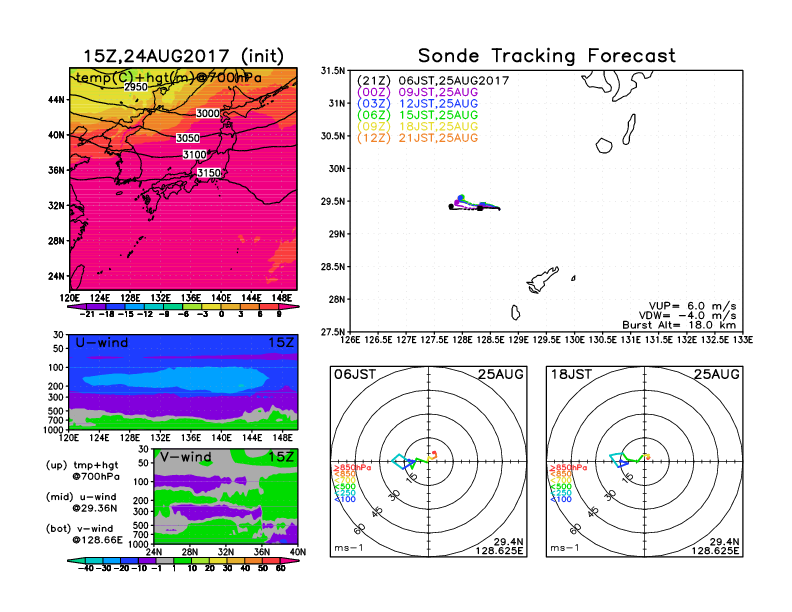Click the "U-wind" panel label
This screenshot has height=612, width=792.
click(102, 343)
